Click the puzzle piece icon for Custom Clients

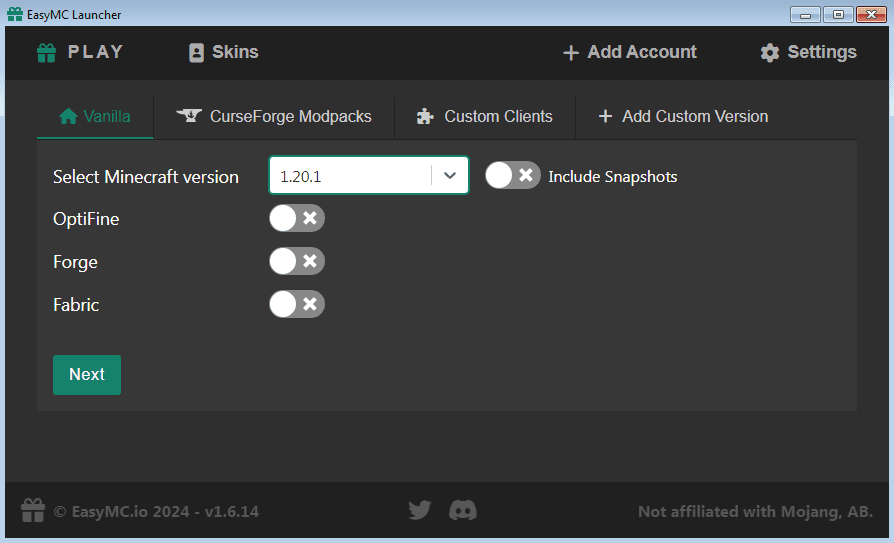425,116
